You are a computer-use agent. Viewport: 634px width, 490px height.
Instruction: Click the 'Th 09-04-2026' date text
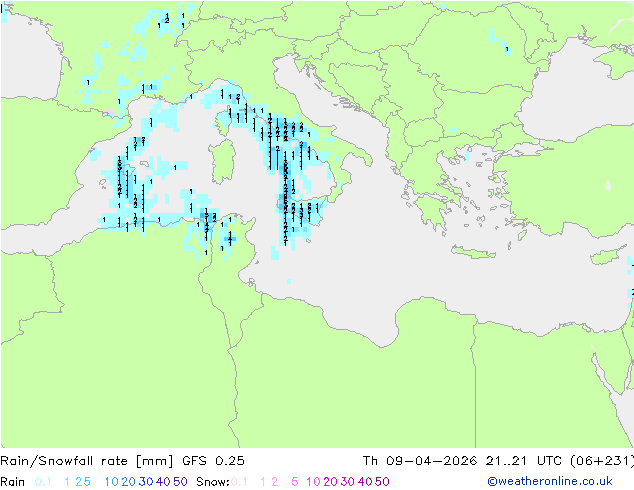click(420, 461)
